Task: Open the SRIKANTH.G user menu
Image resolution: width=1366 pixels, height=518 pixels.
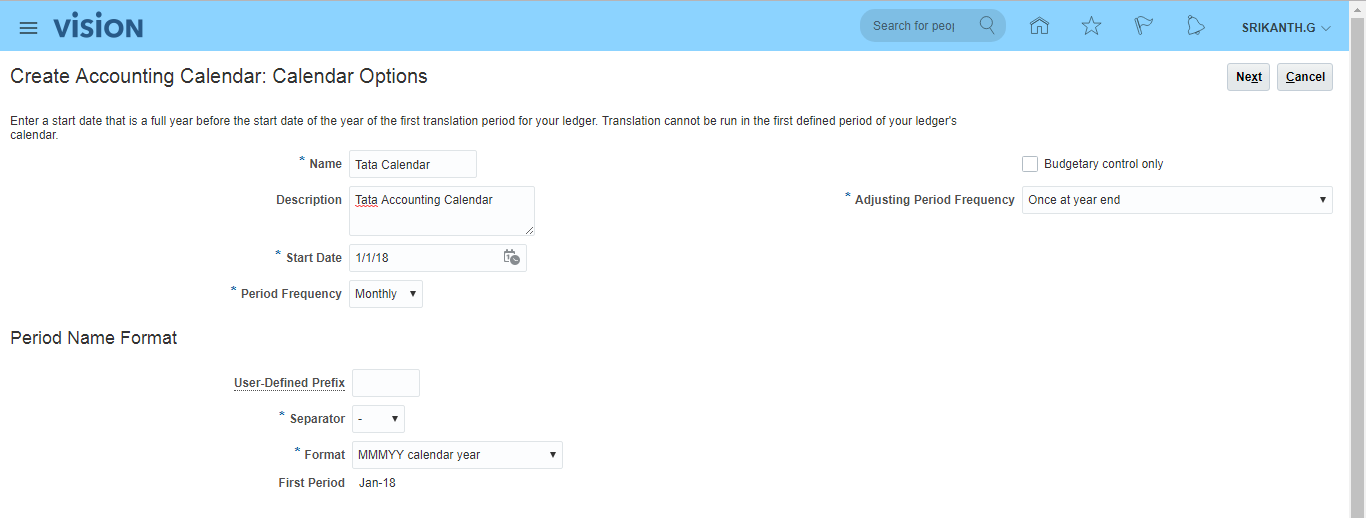Action: point(1286,28)
